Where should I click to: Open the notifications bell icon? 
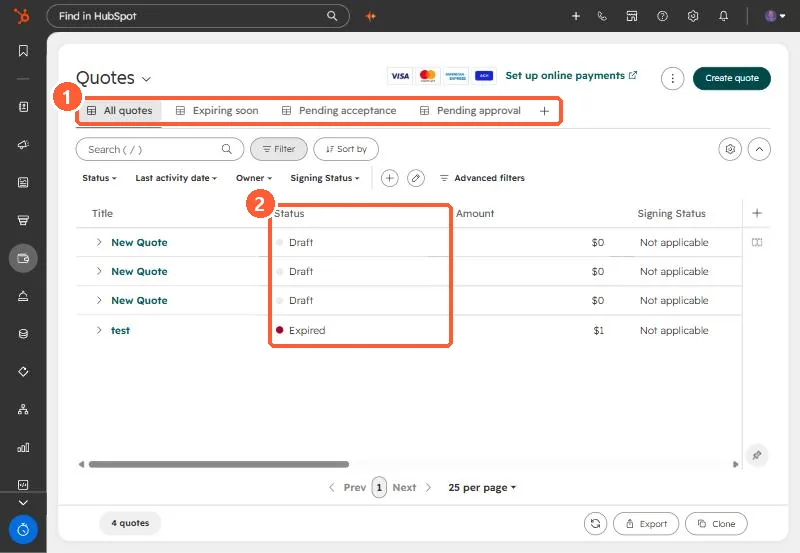(x=723, y=16)
